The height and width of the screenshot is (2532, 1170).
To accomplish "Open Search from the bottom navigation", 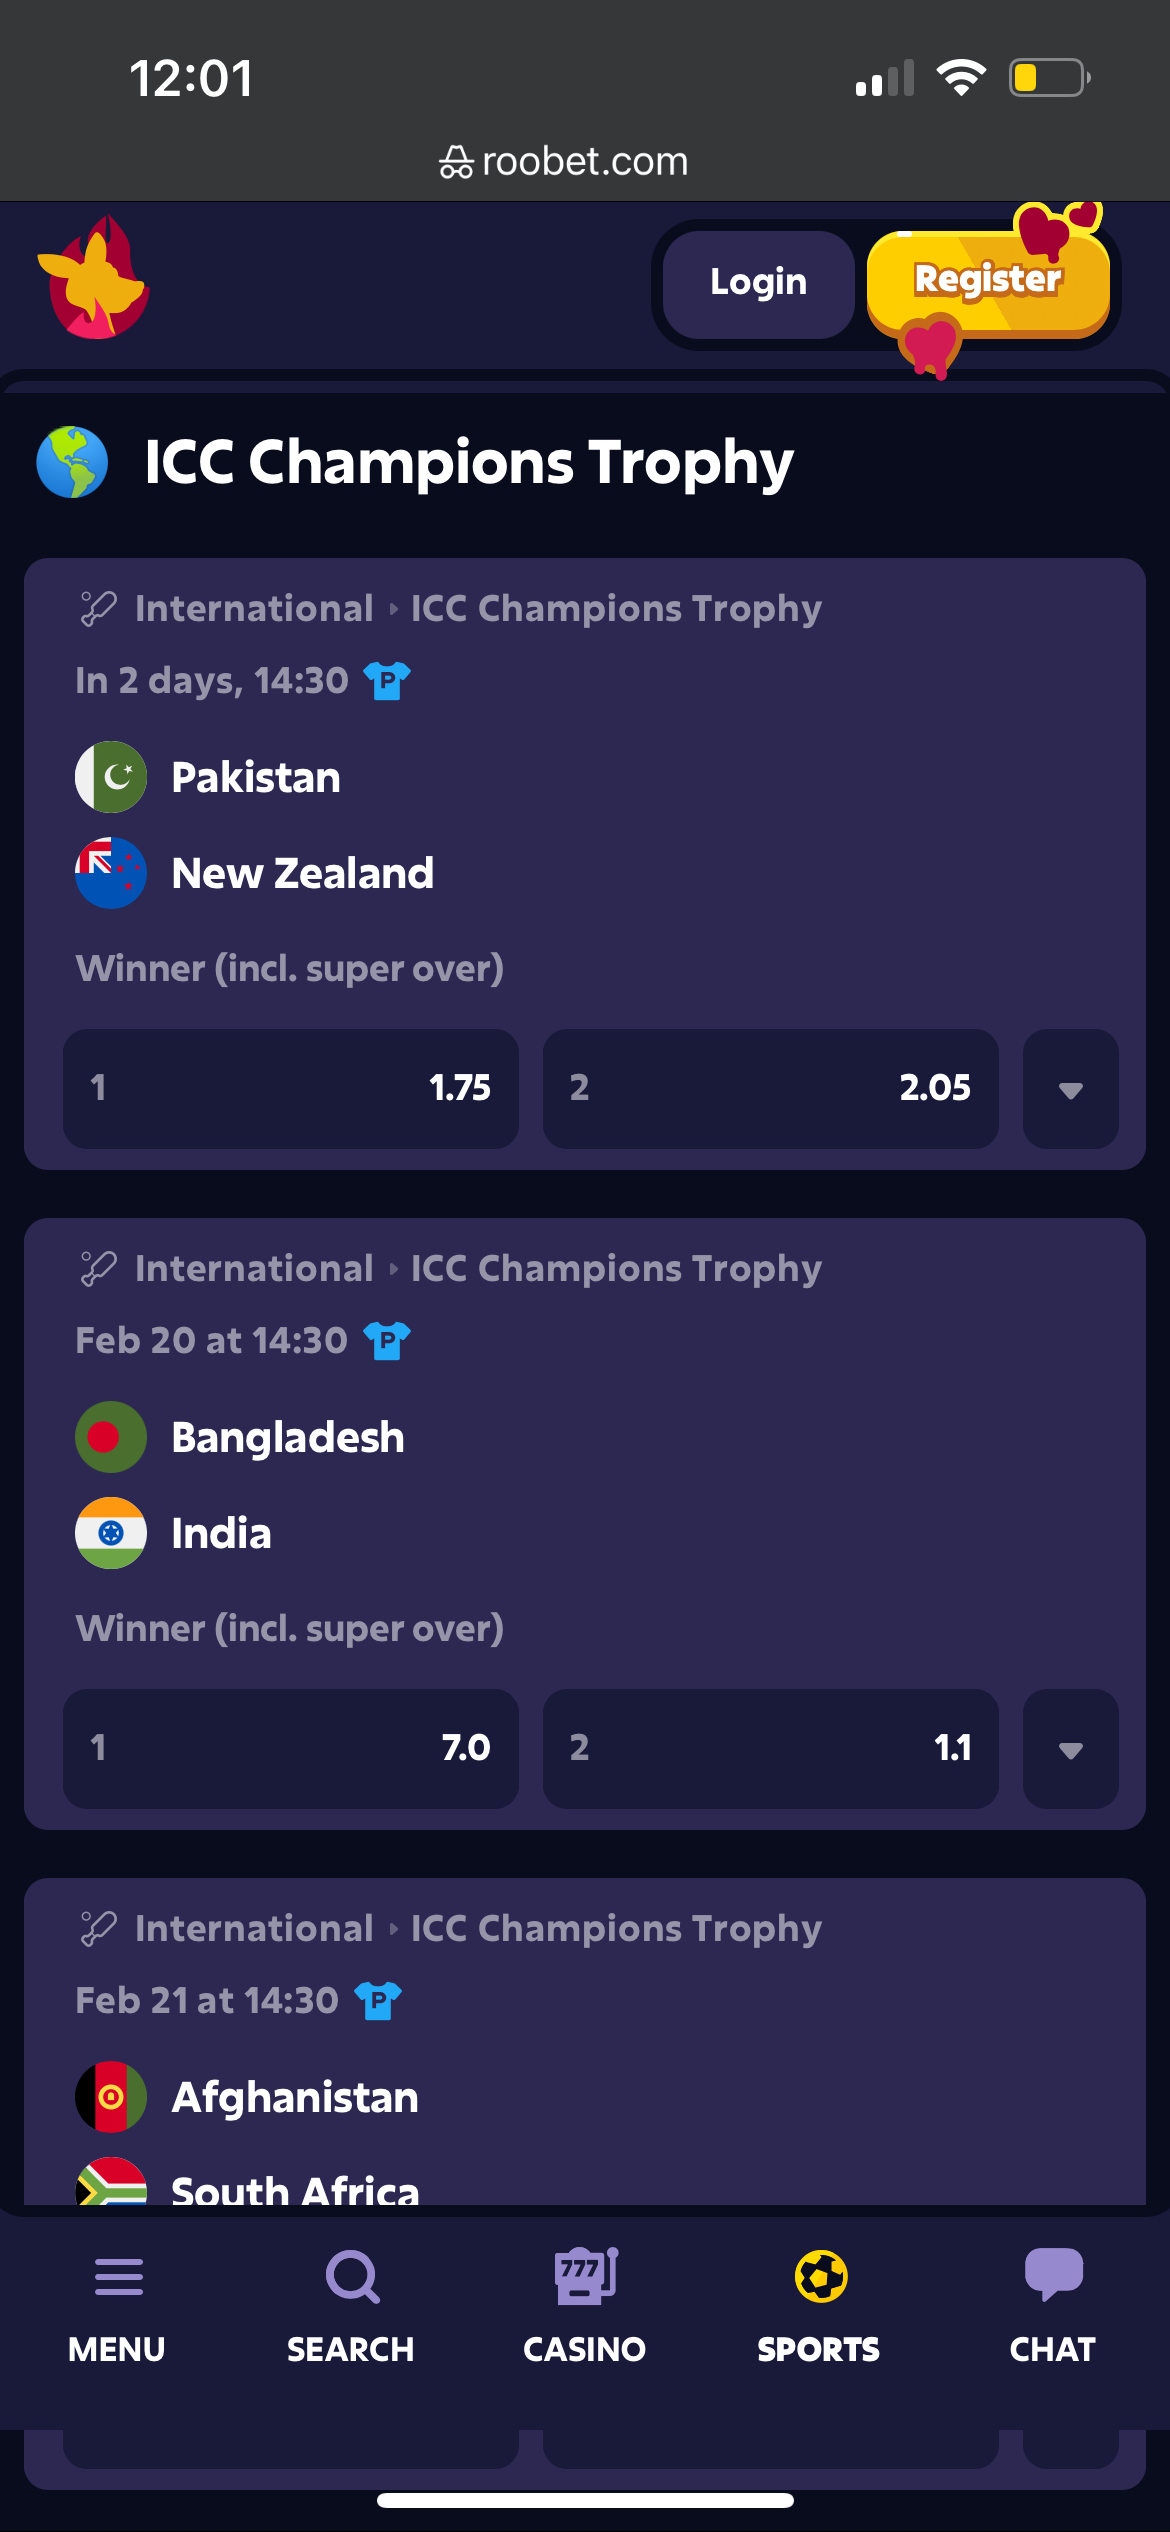I will click(x=350, y=2300).
